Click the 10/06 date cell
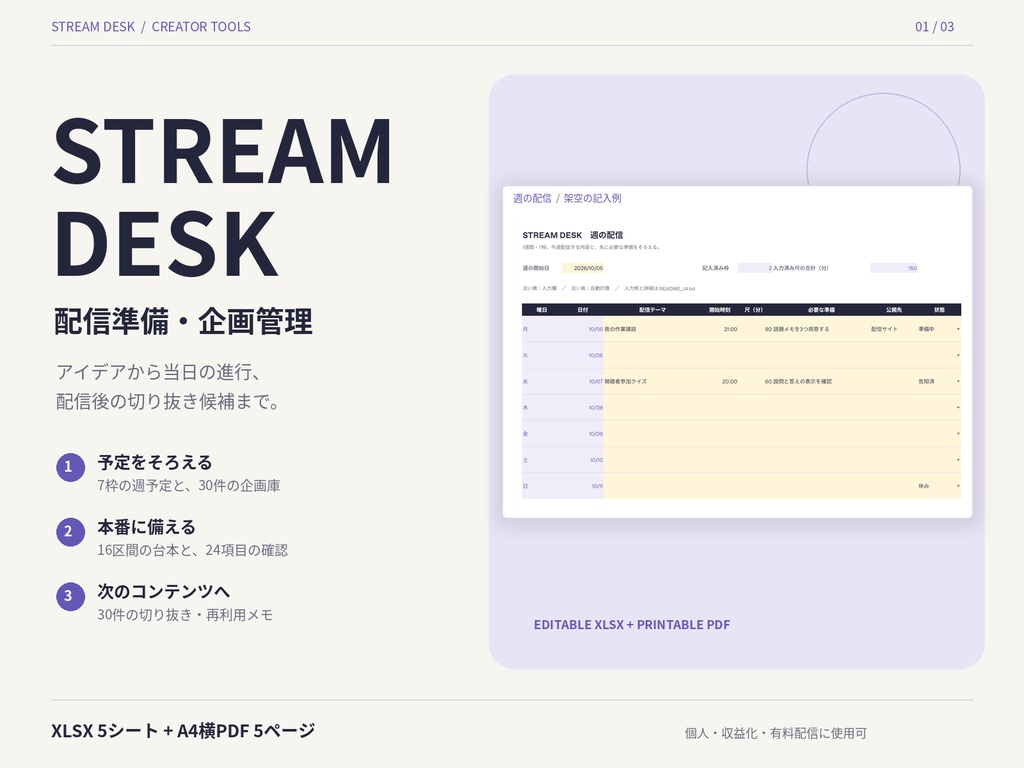 tap(583, 355)
